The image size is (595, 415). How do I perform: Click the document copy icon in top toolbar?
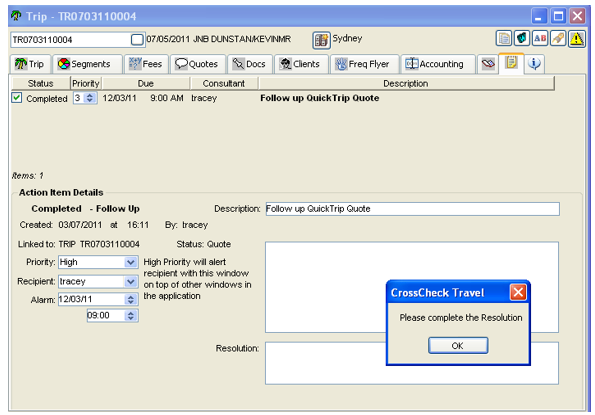504,38
